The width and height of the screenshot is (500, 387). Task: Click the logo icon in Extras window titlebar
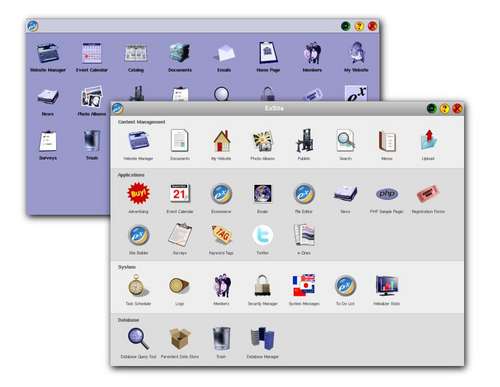pos(118,108)
